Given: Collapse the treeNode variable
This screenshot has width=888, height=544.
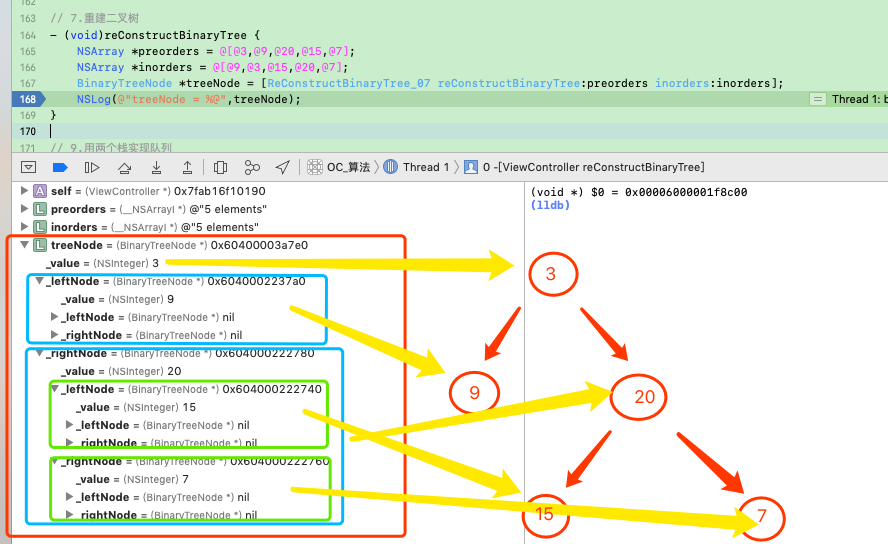Looking at the screenshot, I should click(24, 245).
